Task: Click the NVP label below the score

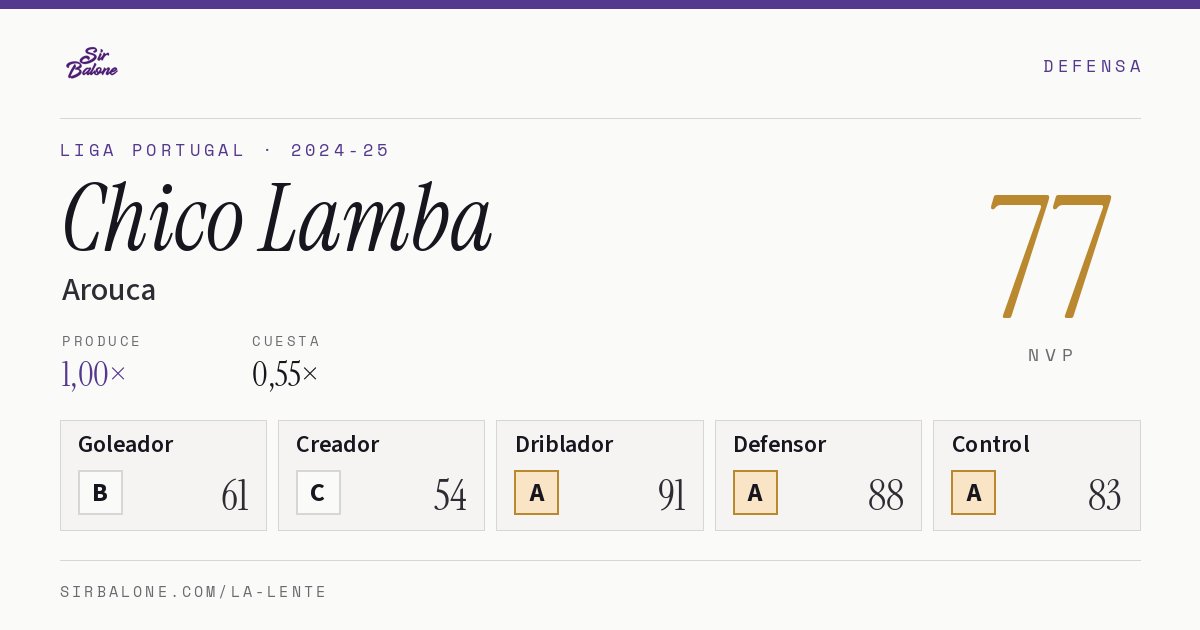Action: (x=1051, y=355)
